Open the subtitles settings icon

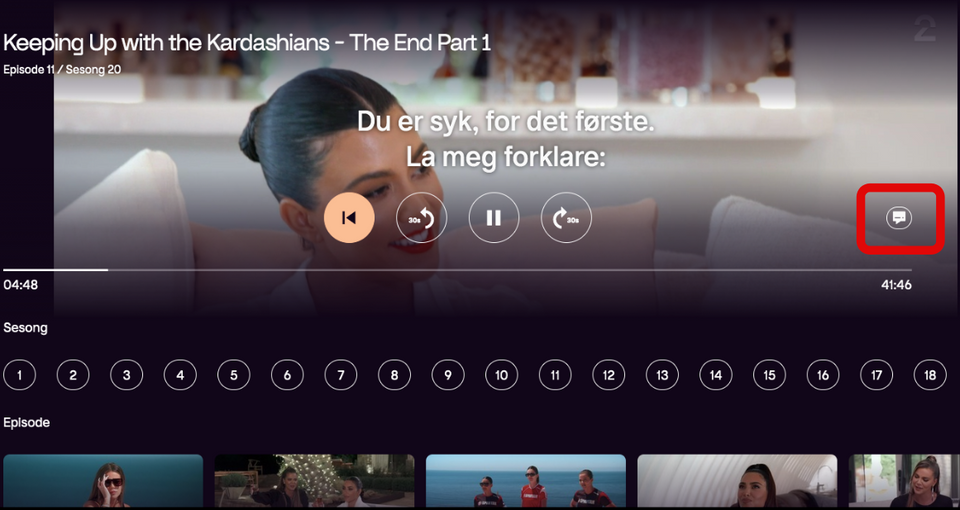pyautogui.click(x=899, y=217)
